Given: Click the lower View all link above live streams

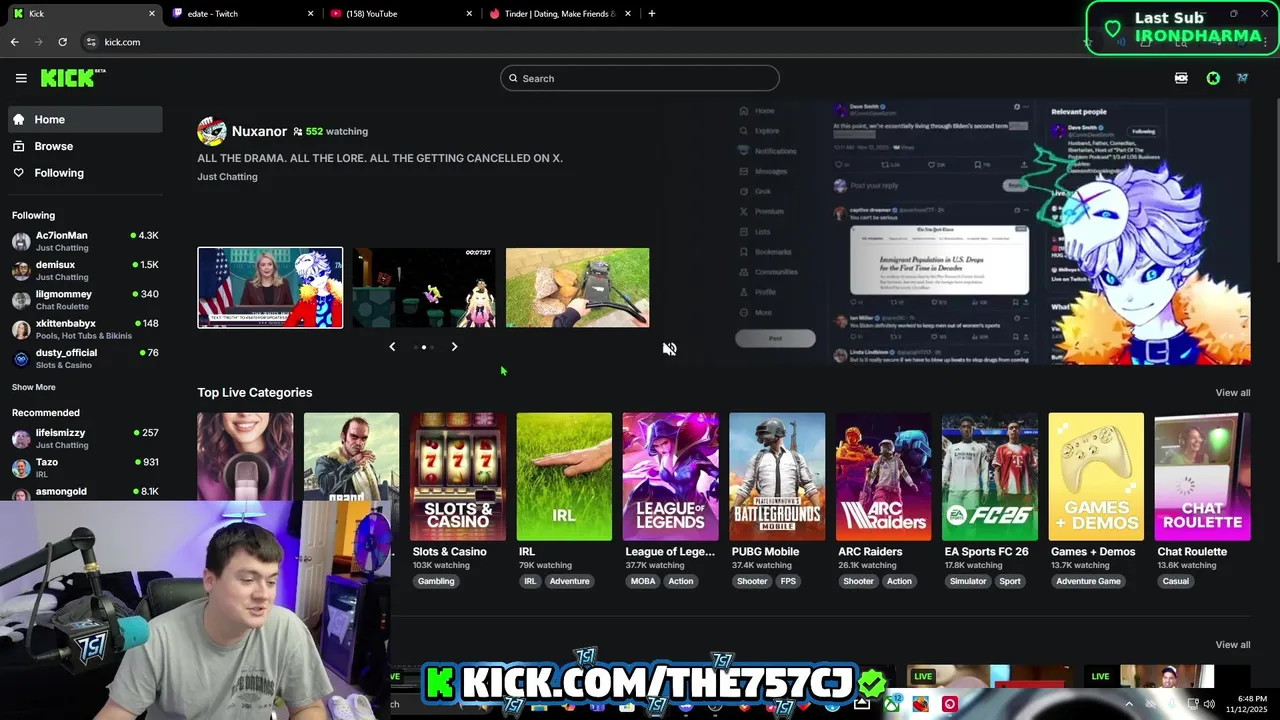Looking at the screenshot, I should pyautogui.click(x=1232, y=645).
